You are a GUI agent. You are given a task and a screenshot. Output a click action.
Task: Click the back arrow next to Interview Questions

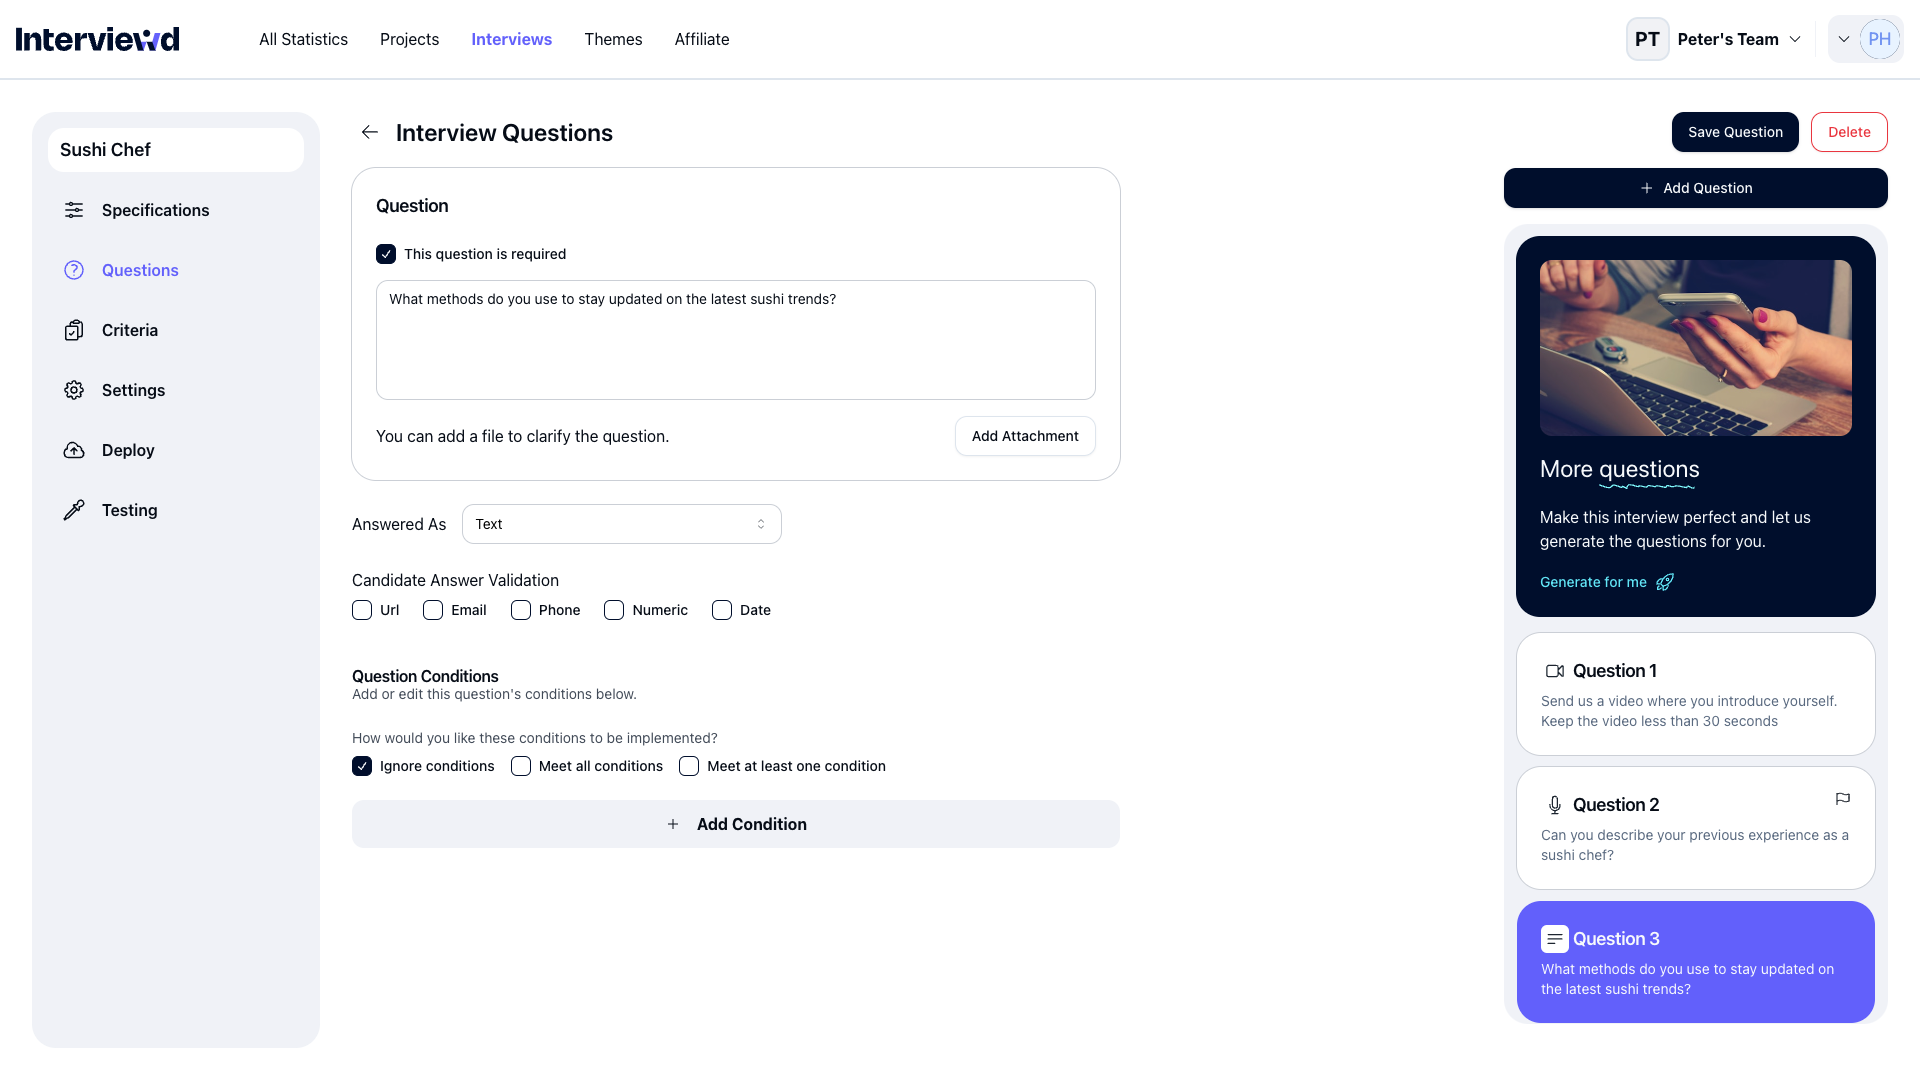point(370,132)
